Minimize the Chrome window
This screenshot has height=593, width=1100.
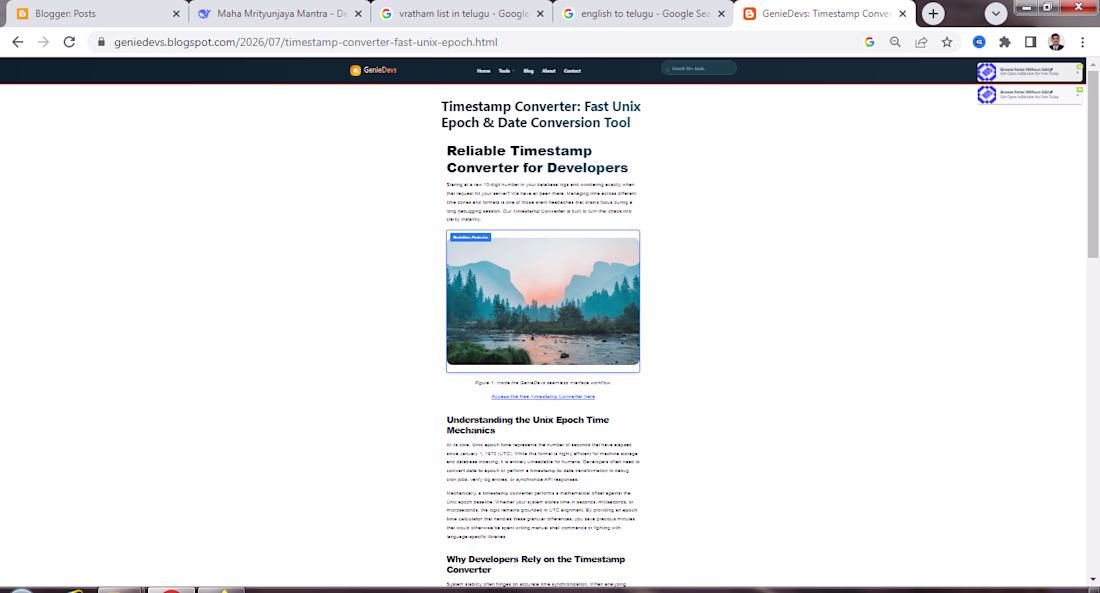click(x=1027, y=7)
